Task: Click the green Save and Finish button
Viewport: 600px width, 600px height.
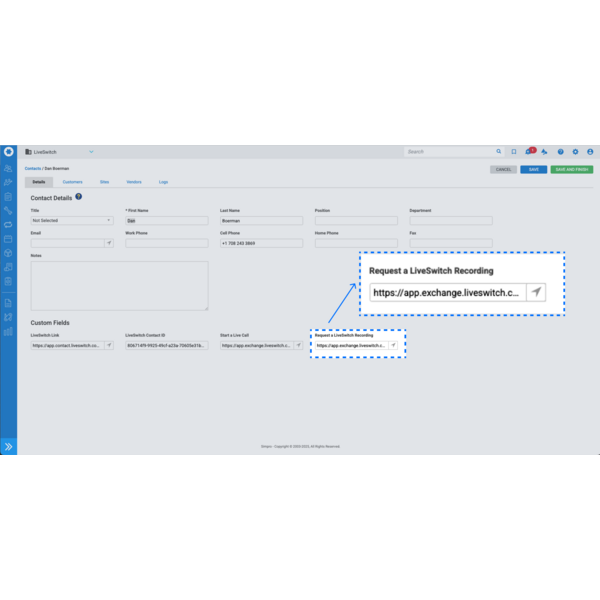Action: point(572,170)
